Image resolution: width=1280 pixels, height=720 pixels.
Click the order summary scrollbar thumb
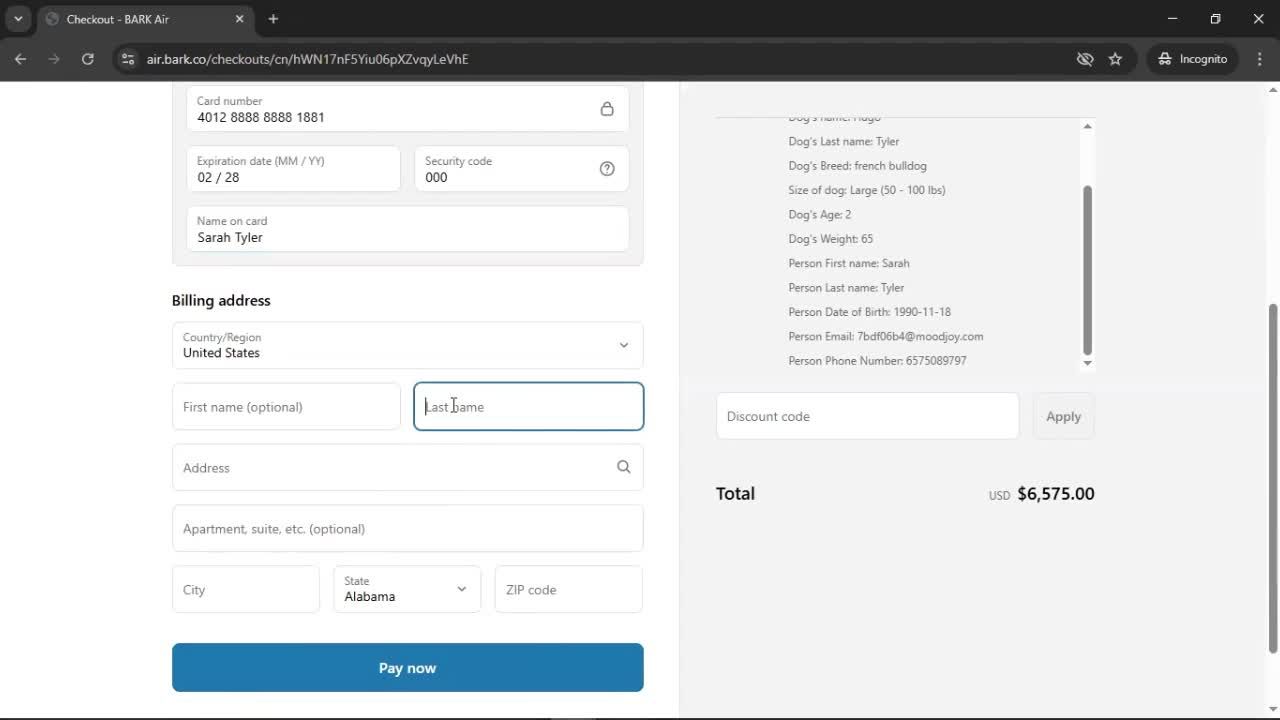1088,270
